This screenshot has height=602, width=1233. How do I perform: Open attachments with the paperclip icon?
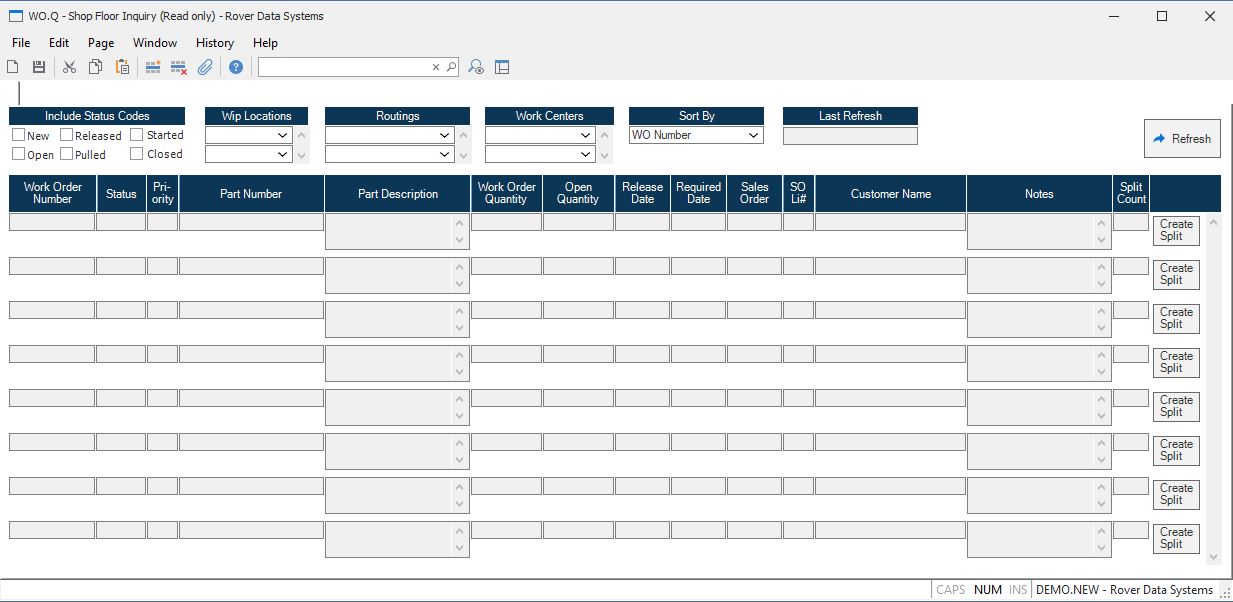(205, 67)
